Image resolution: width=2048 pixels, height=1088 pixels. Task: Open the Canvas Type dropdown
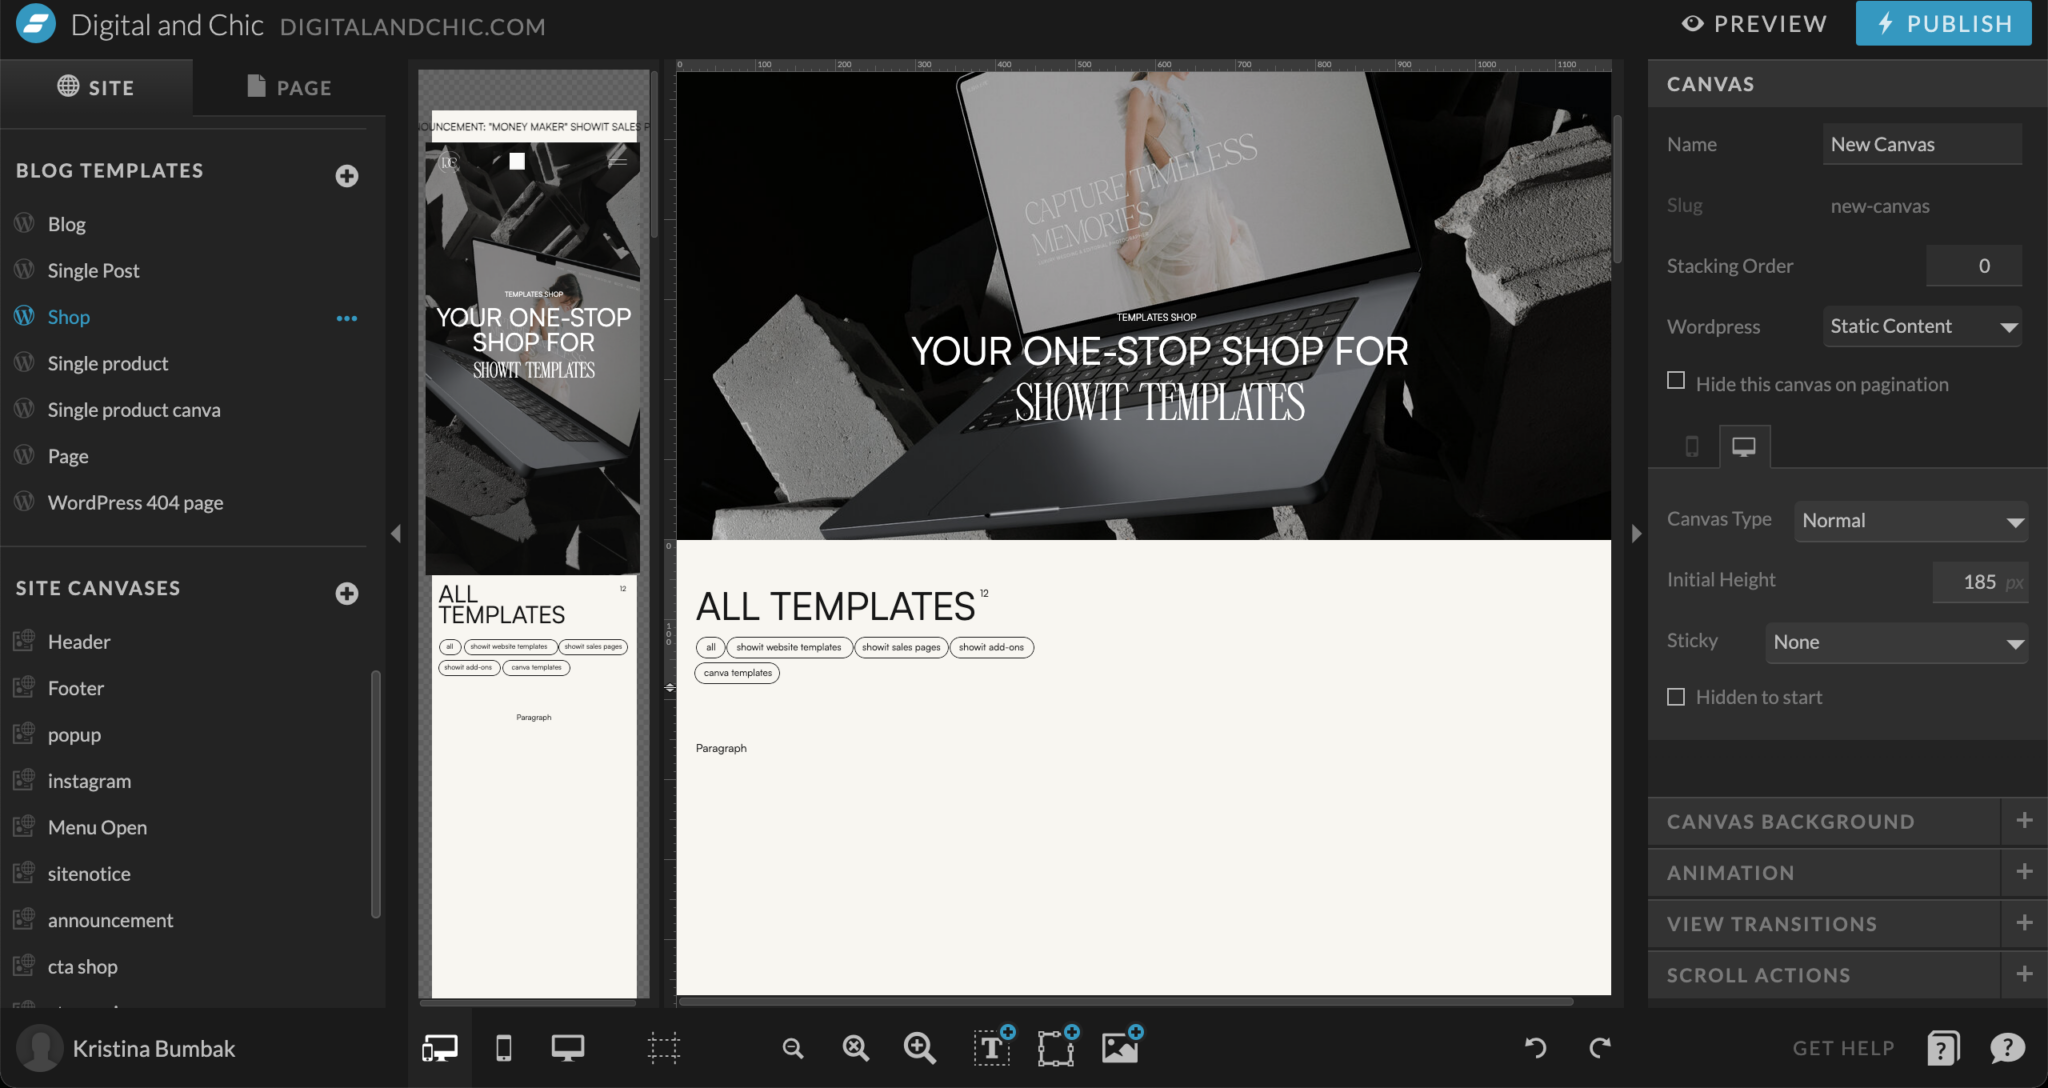(x=1910, y=521)
